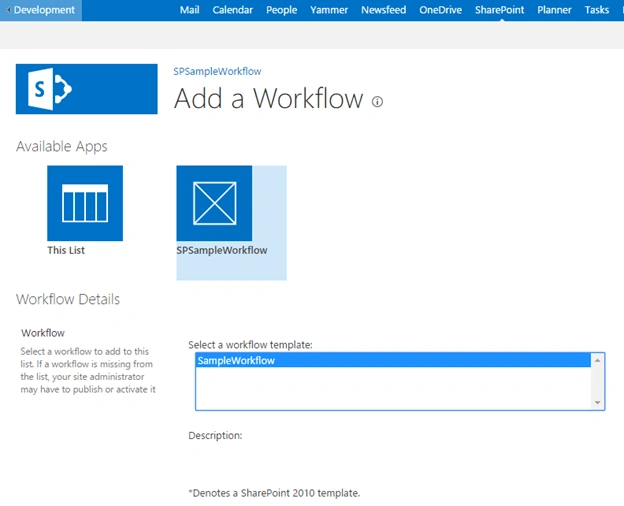
Task: Open the SharePoint nav item
Action: [x=499, y=10]
